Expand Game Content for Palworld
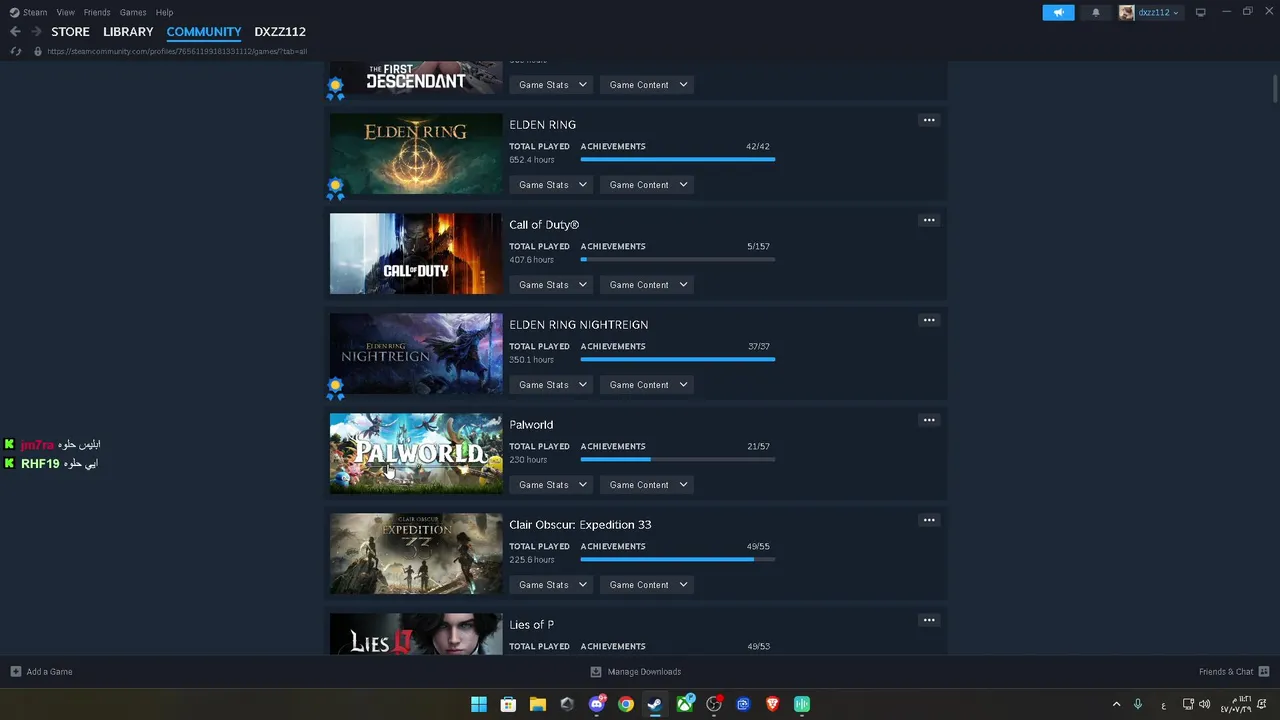 (x=648, y=485)
